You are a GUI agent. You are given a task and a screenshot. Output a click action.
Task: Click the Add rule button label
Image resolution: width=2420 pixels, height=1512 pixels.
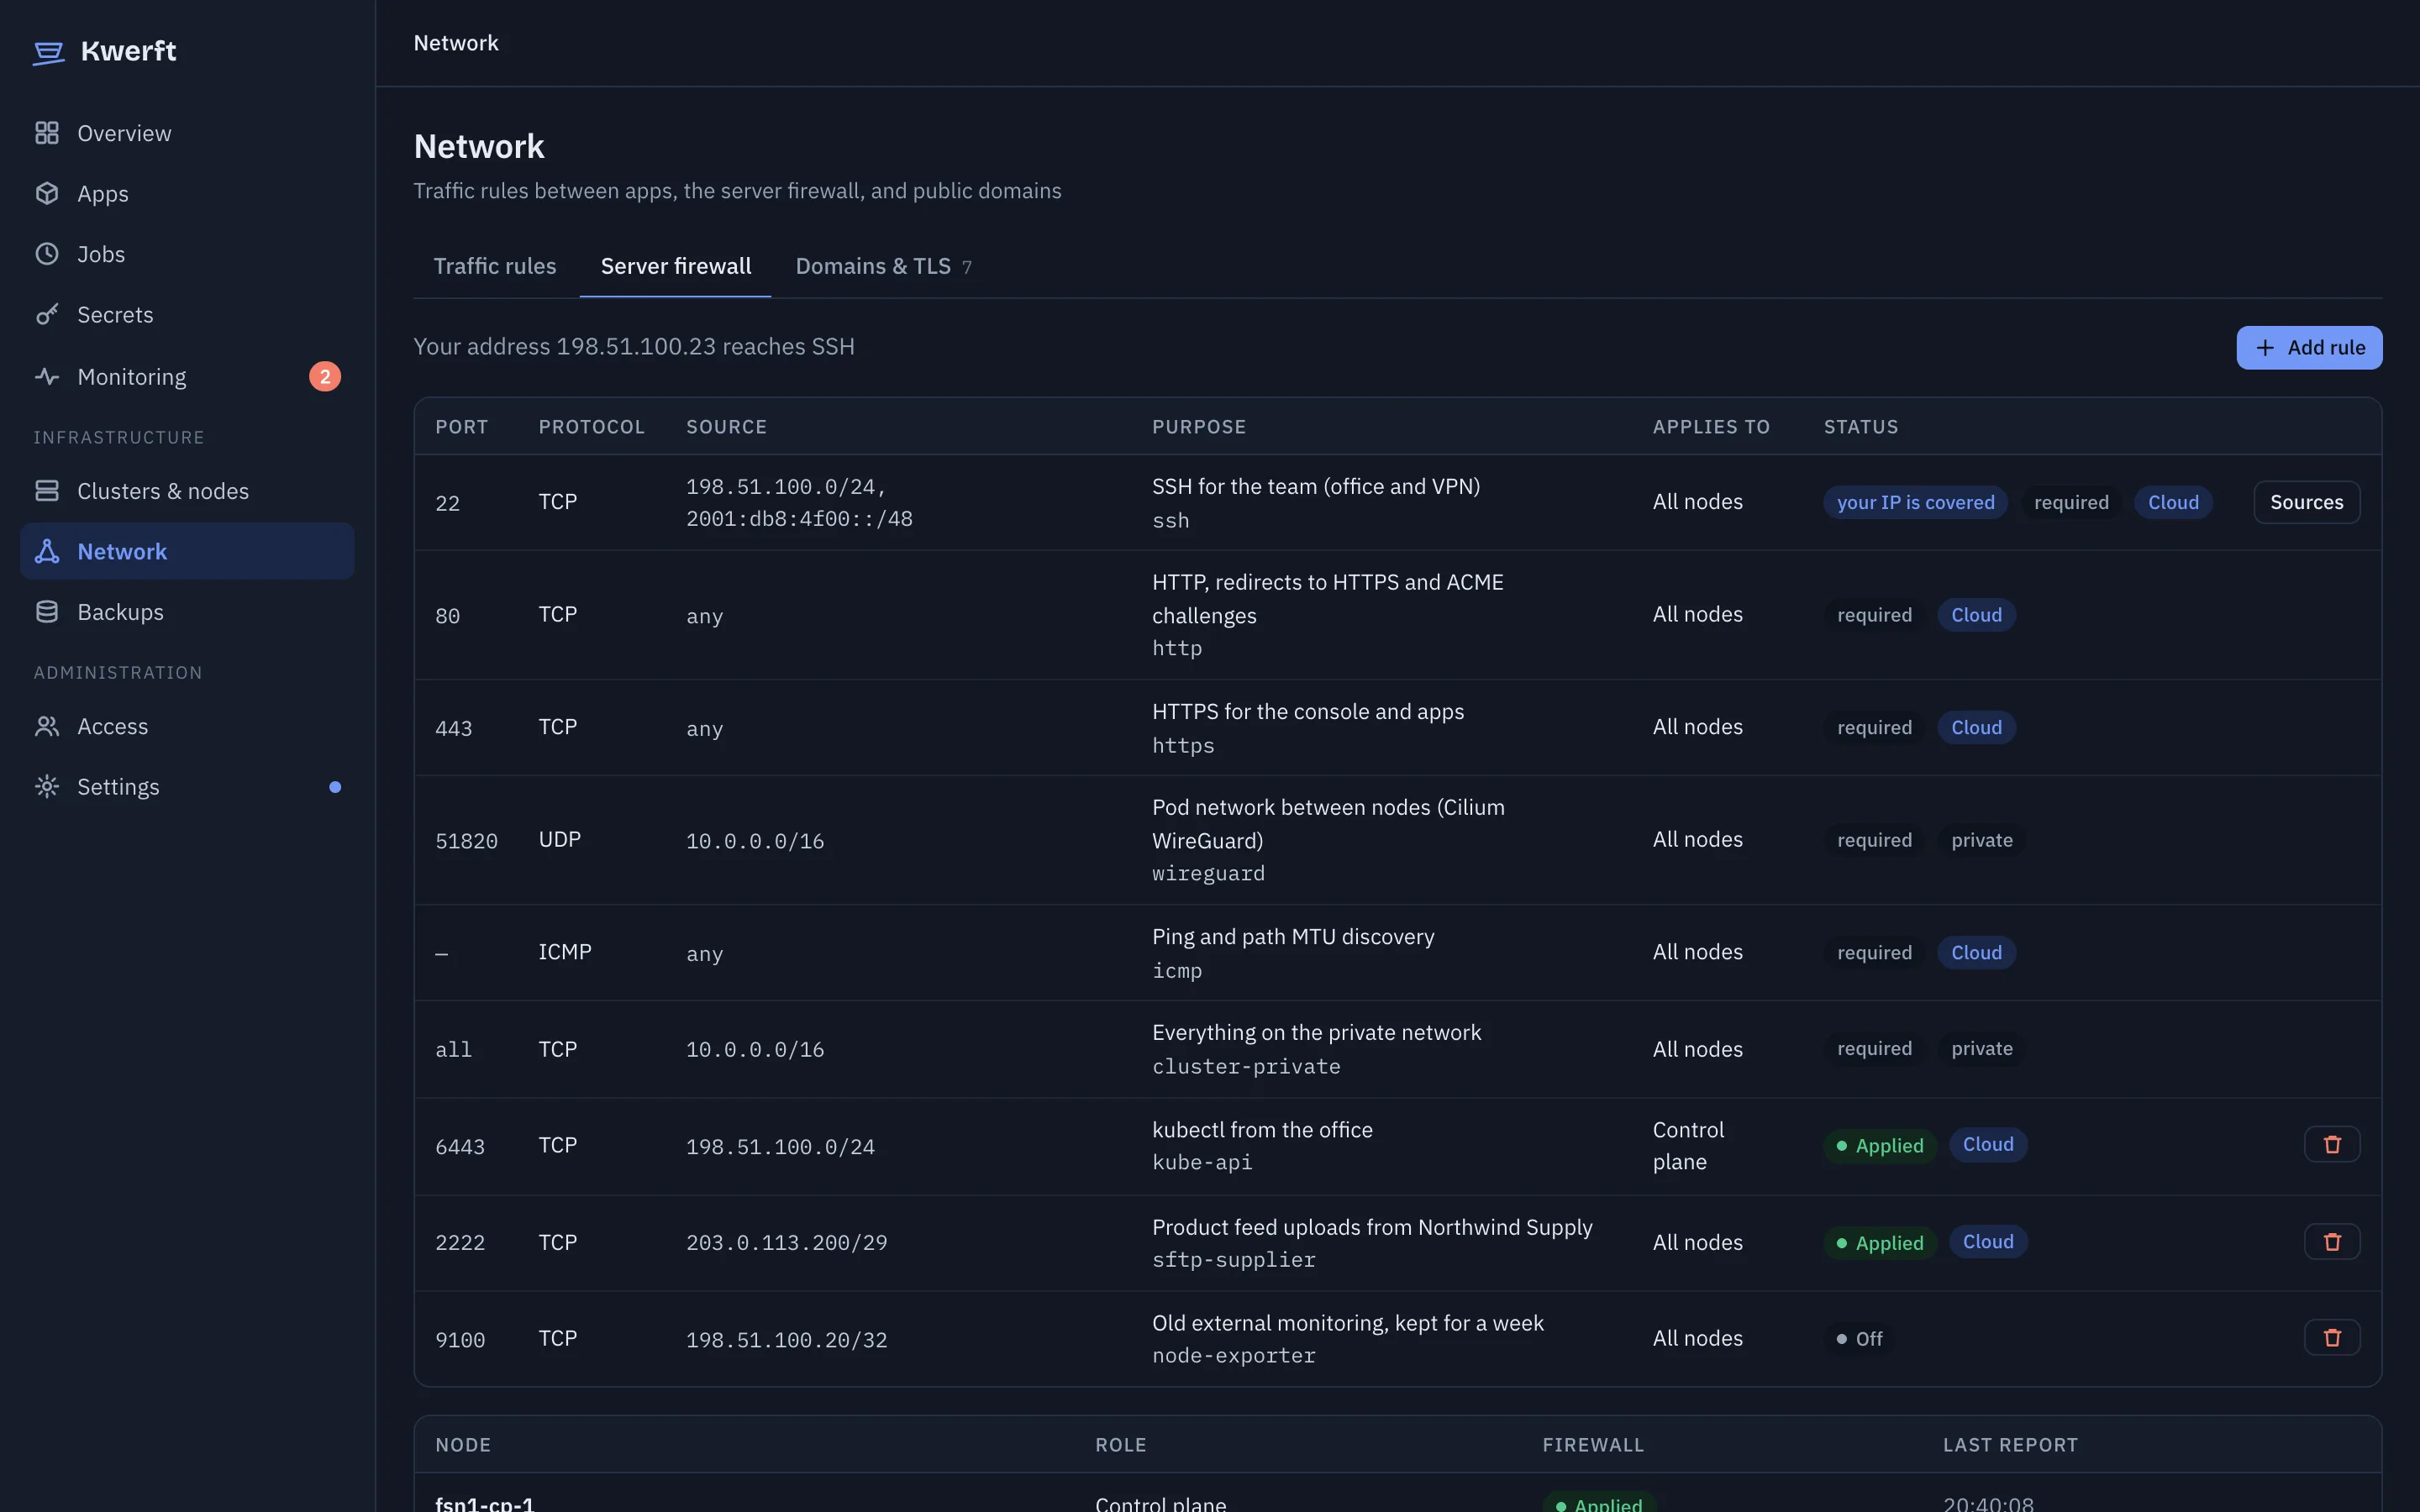[2326, 348]
